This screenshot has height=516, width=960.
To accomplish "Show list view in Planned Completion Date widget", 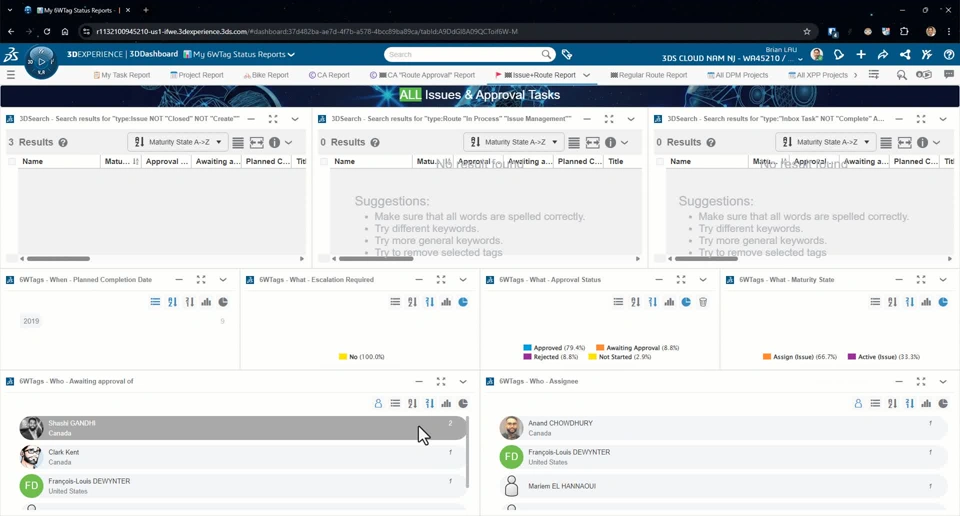I will point(155,302).
